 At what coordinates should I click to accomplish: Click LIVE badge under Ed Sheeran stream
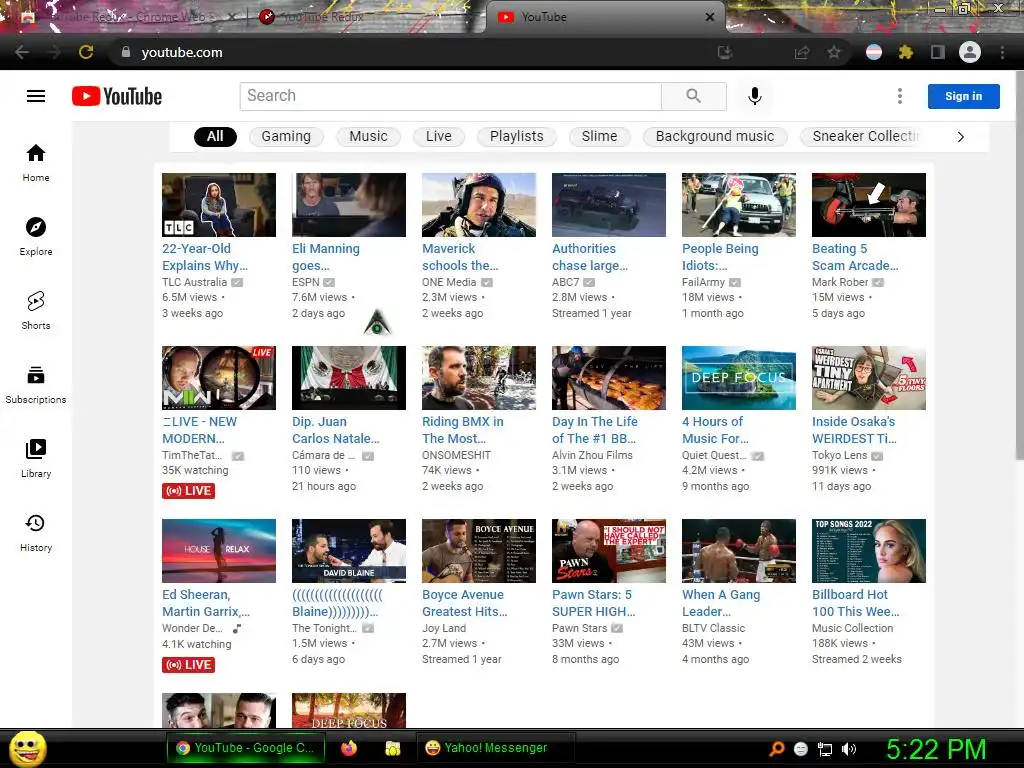(189, 665)
